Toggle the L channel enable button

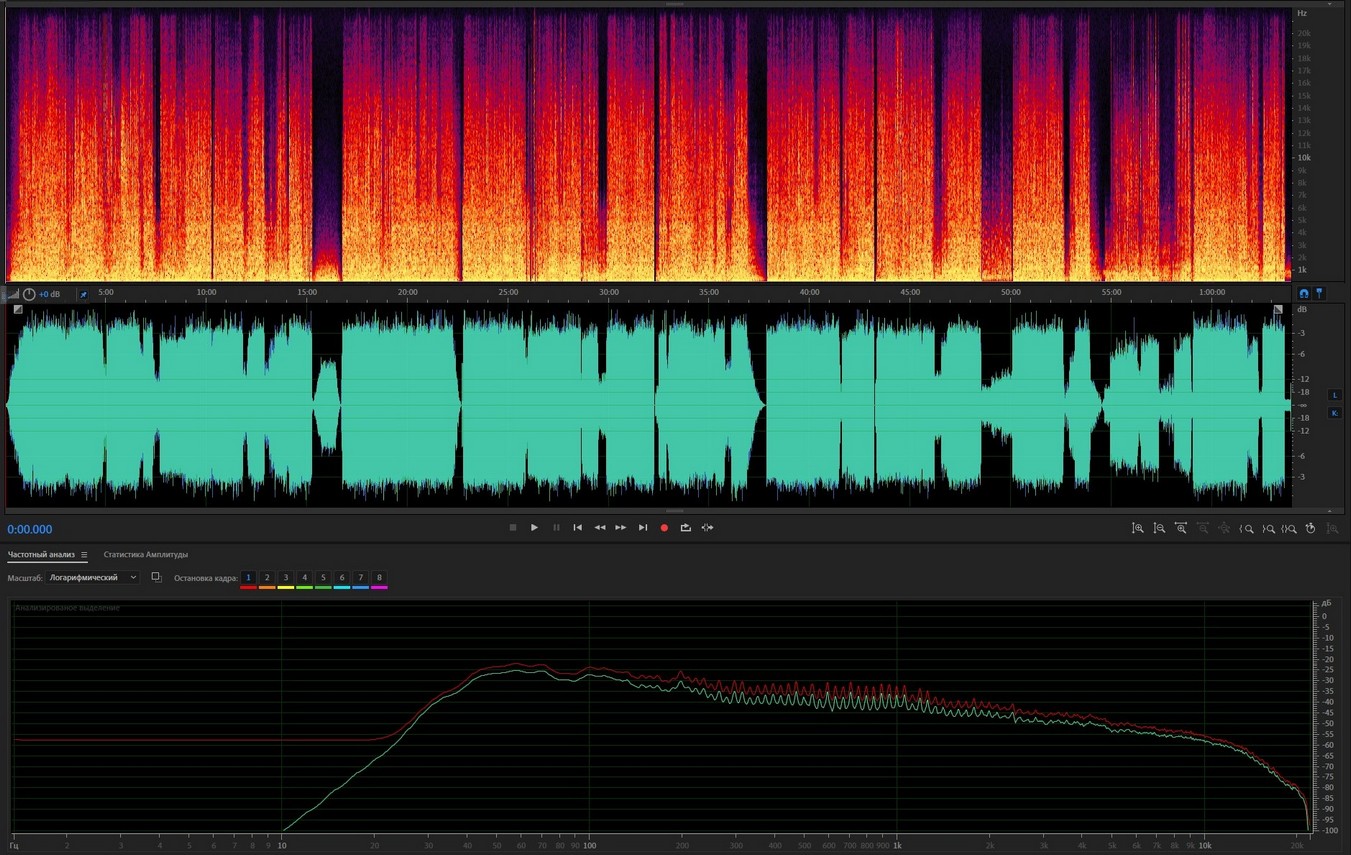[1334, 395]
